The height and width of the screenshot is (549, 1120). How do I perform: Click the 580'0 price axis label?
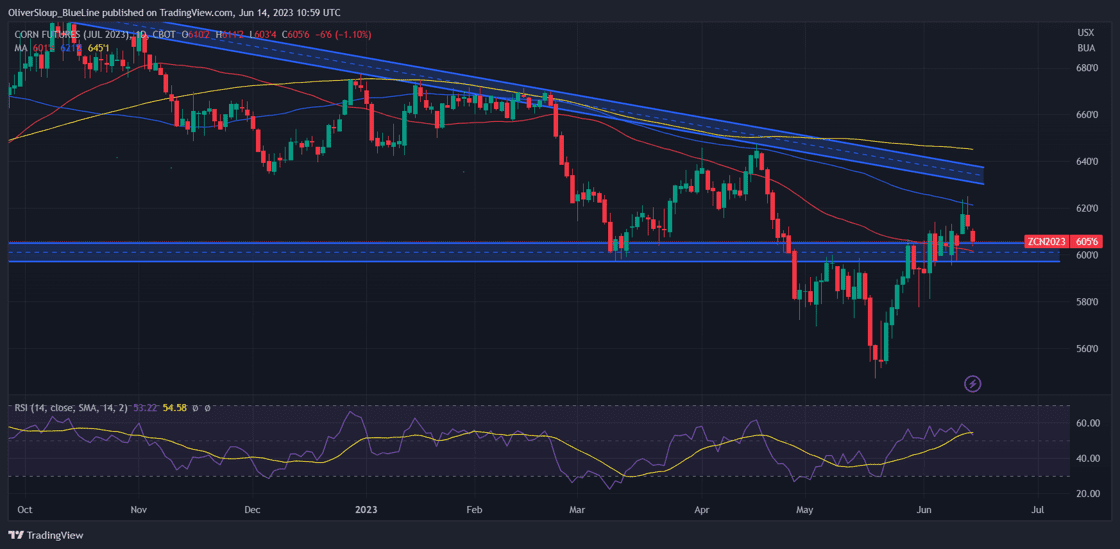pos(1086,302)
